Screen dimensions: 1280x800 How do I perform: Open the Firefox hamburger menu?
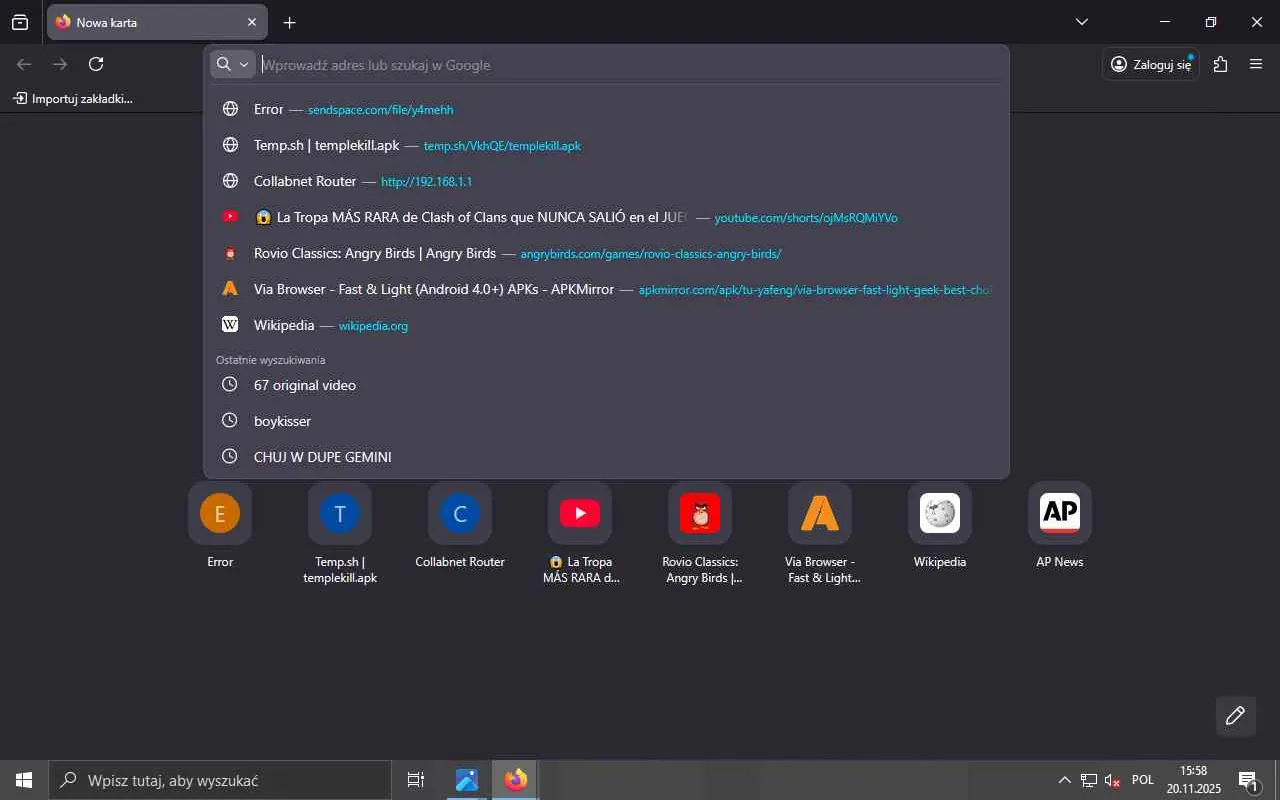coord(1256,64)
